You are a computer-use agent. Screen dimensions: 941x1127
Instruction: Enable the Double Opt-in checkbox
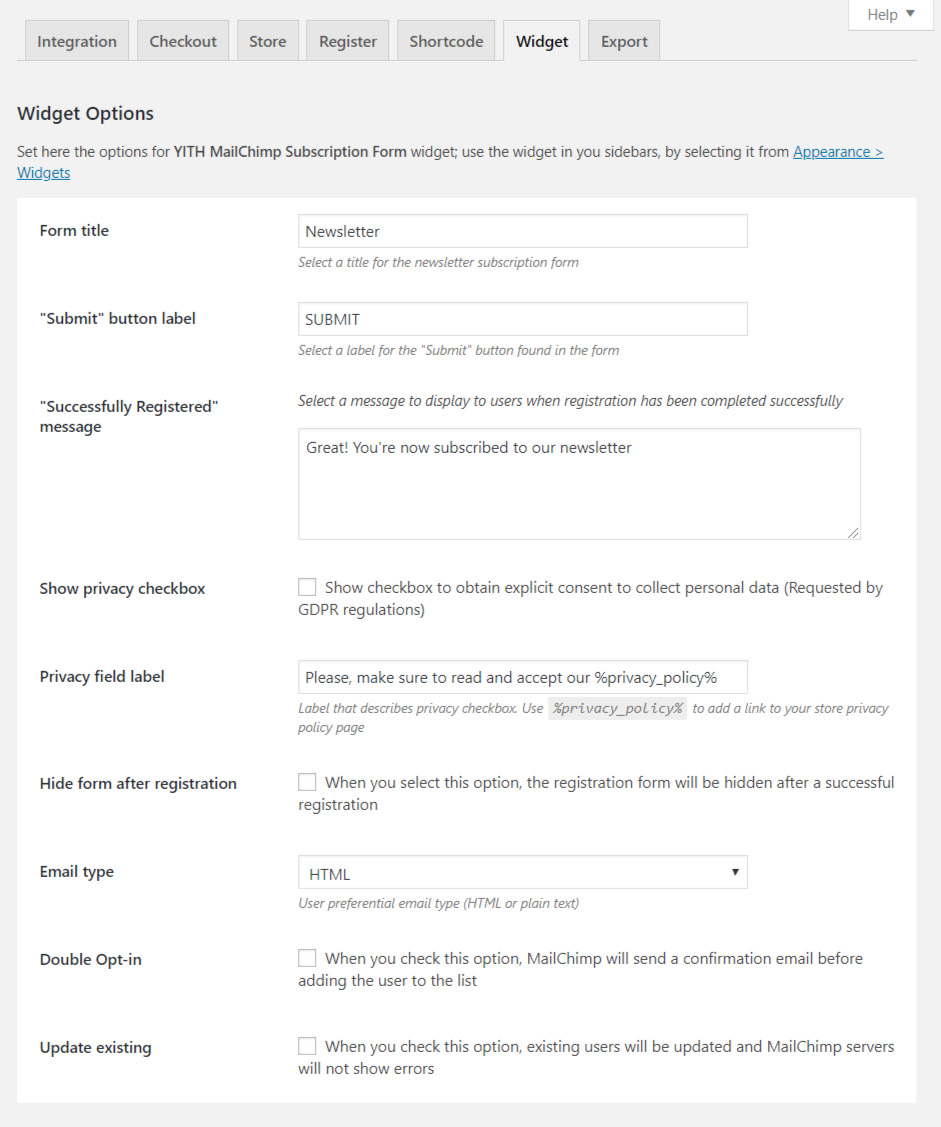pyautogui.click(x=307, y=958)
